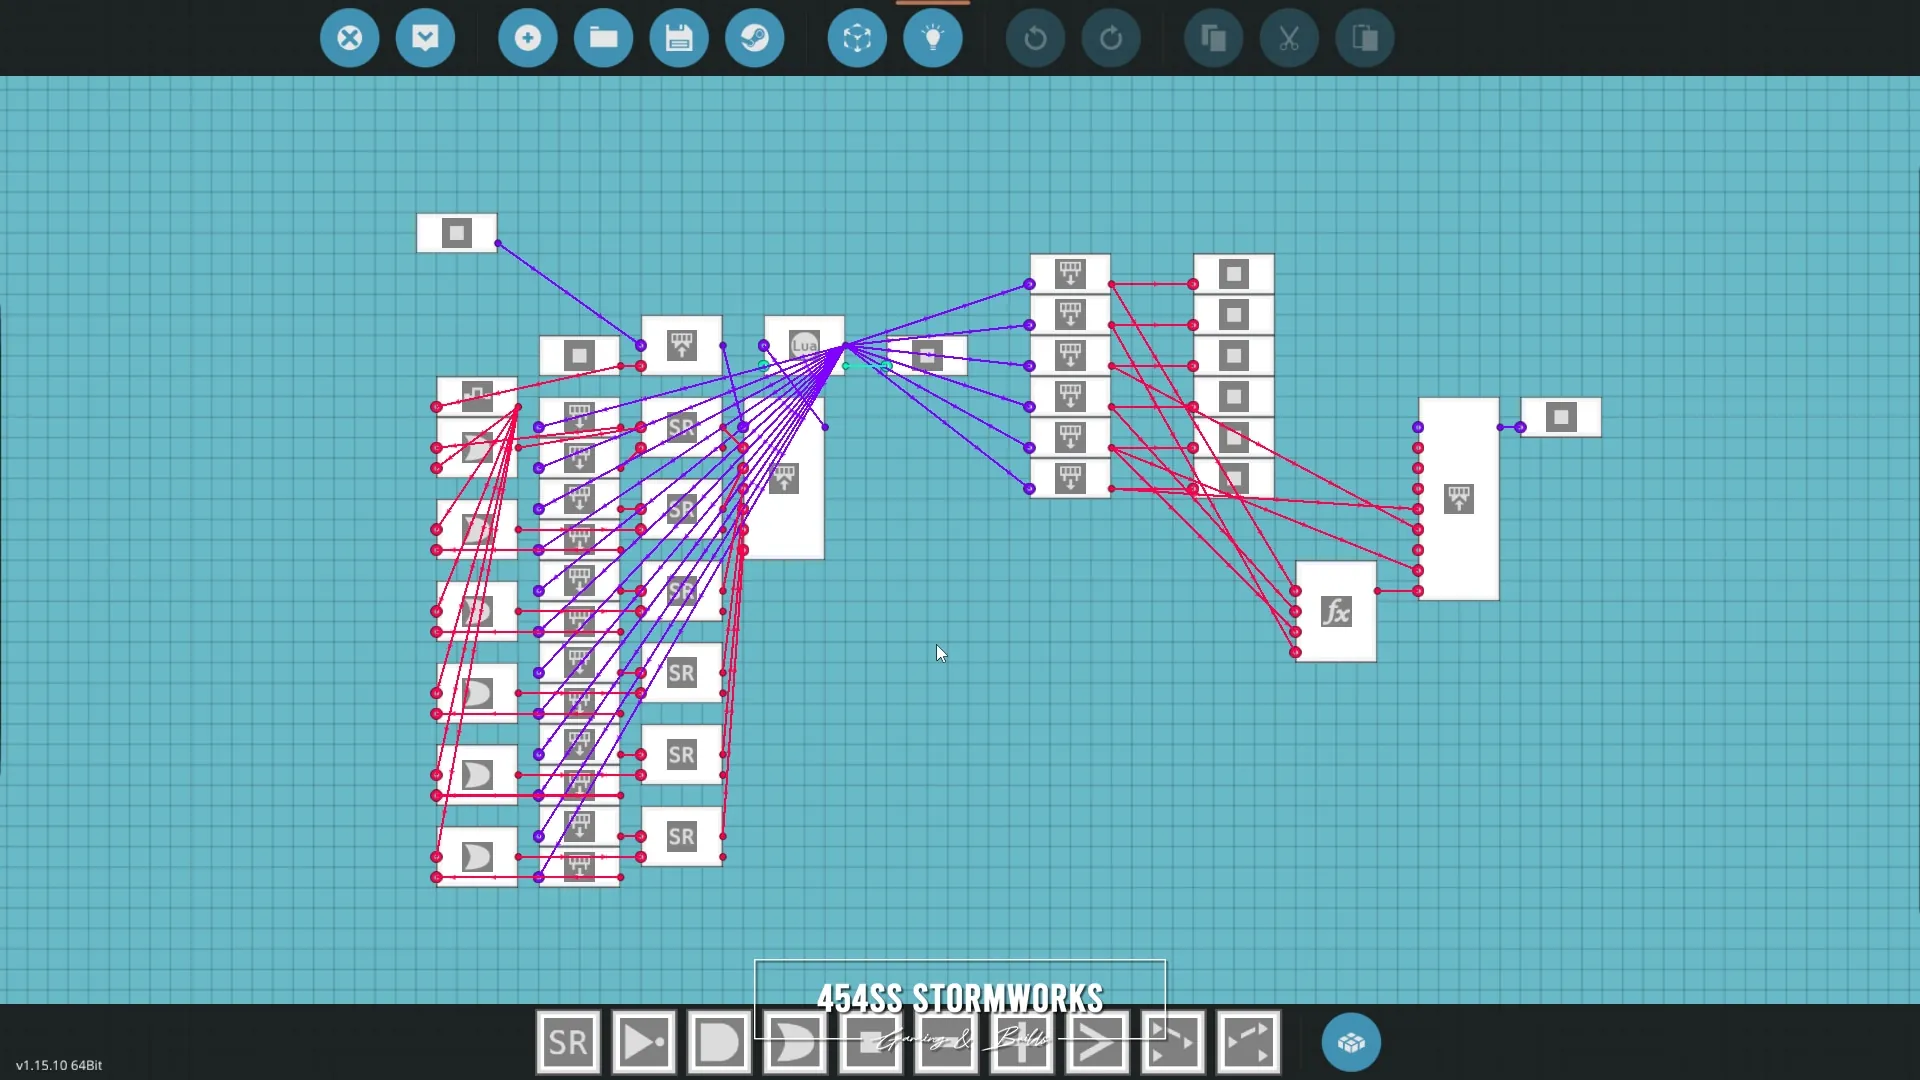Select the Lua script node
1920x1080 pixels.
point(804,345)
